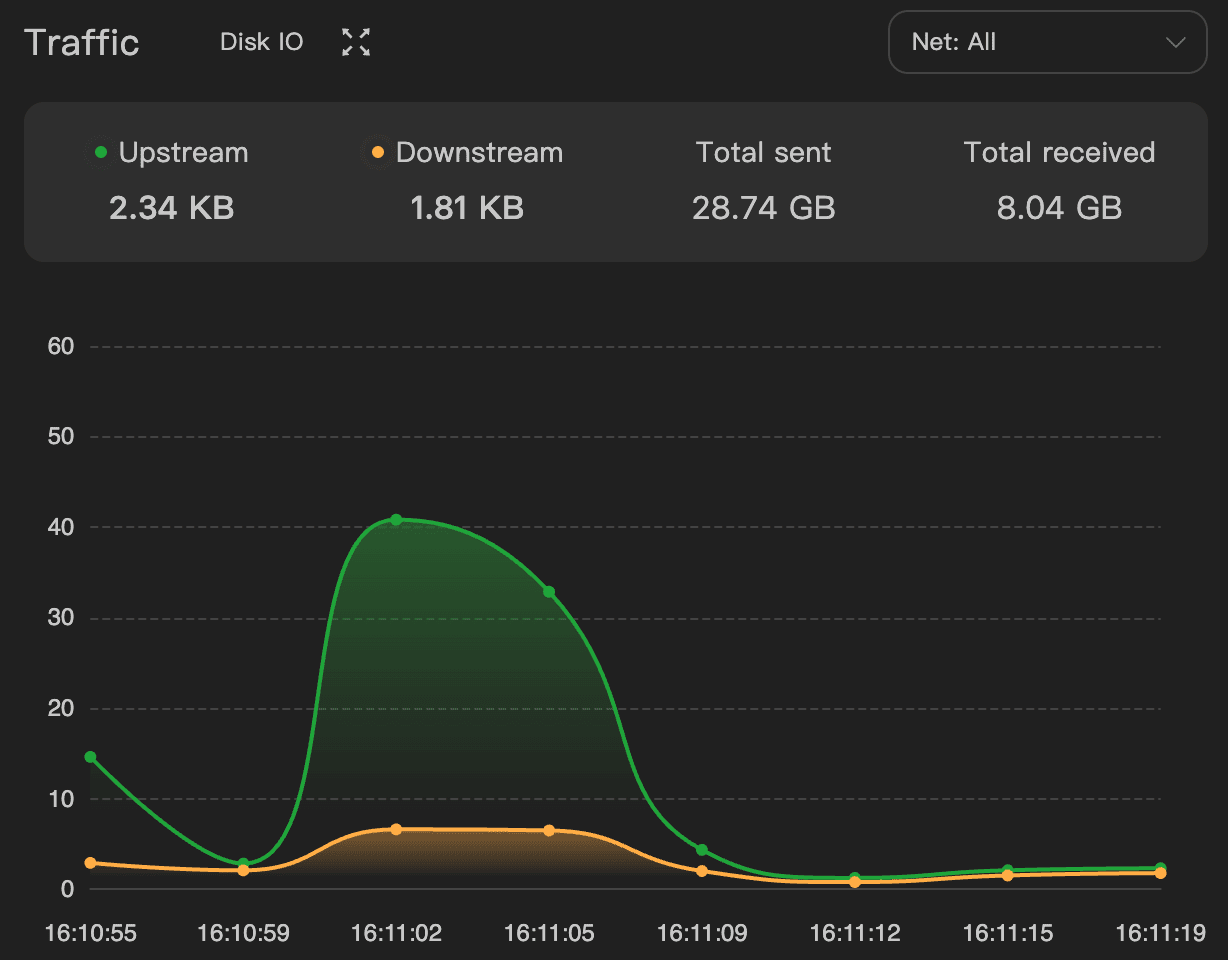Click the dropdown chevron arrow beside Net: All
The image size is (1228, 960).
point(1175,42)
